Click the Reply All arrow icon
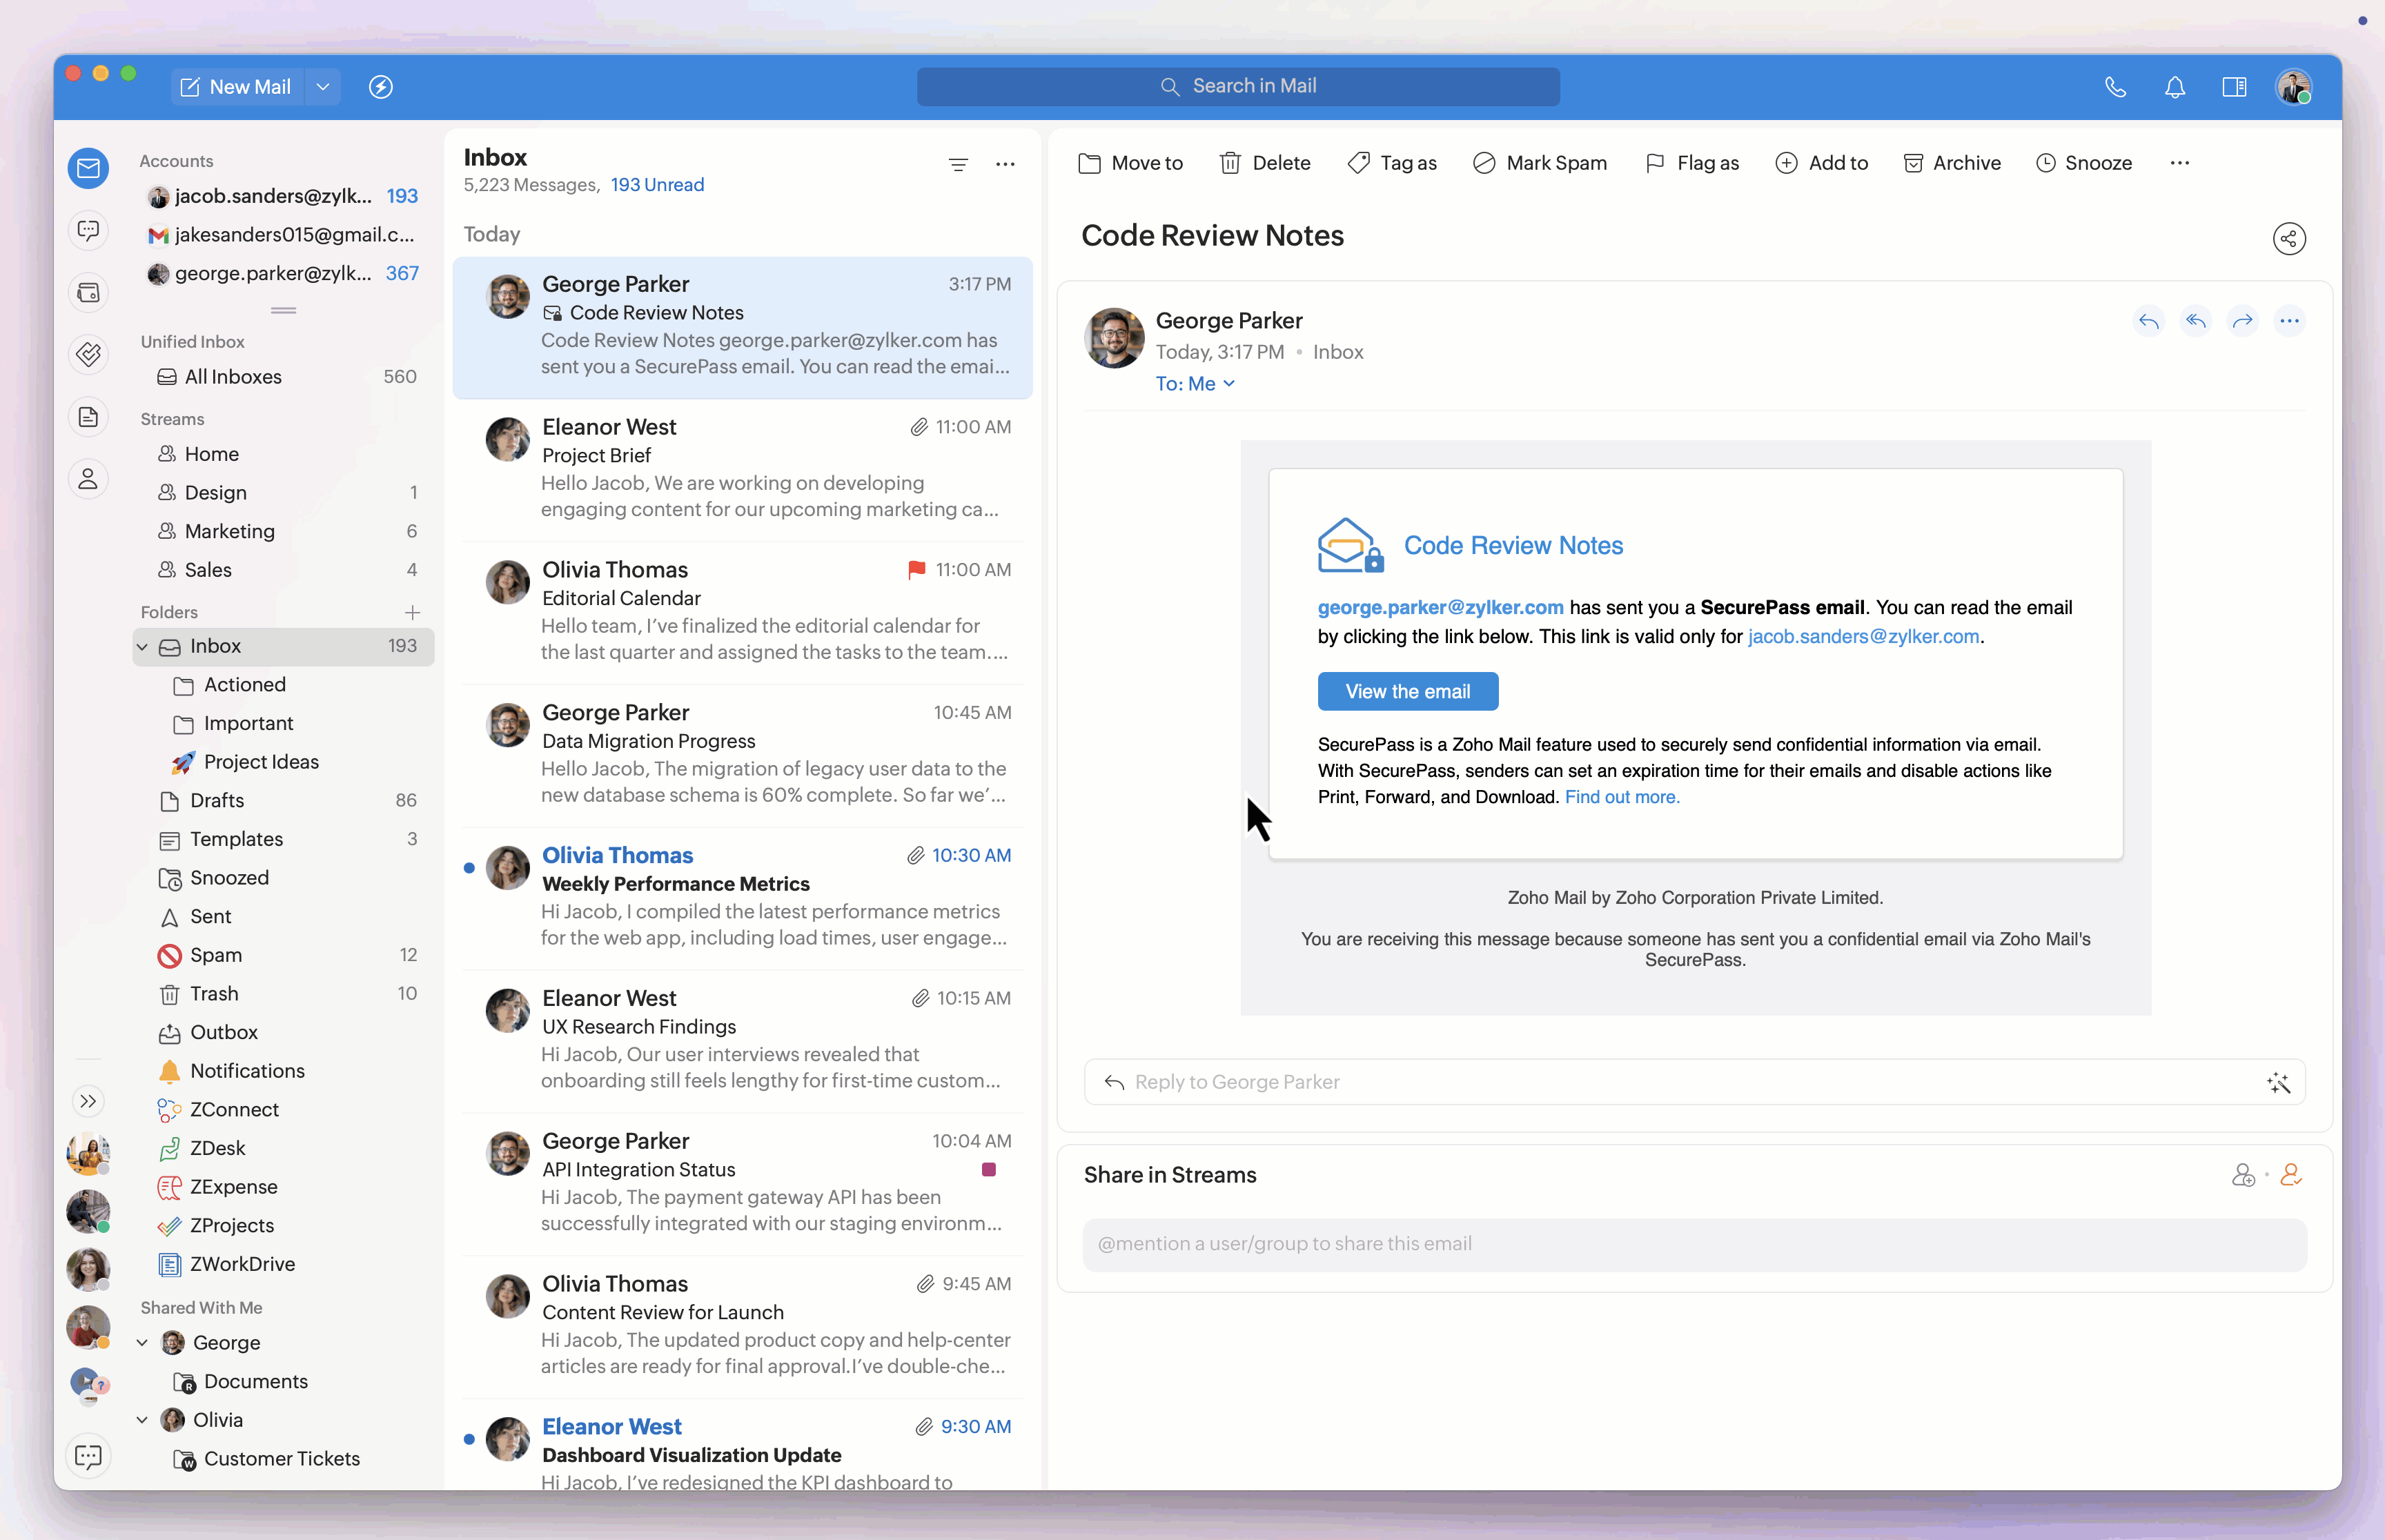Image resolution: width=2385 pixels, height=1540 pixels. pos(2195,321)
